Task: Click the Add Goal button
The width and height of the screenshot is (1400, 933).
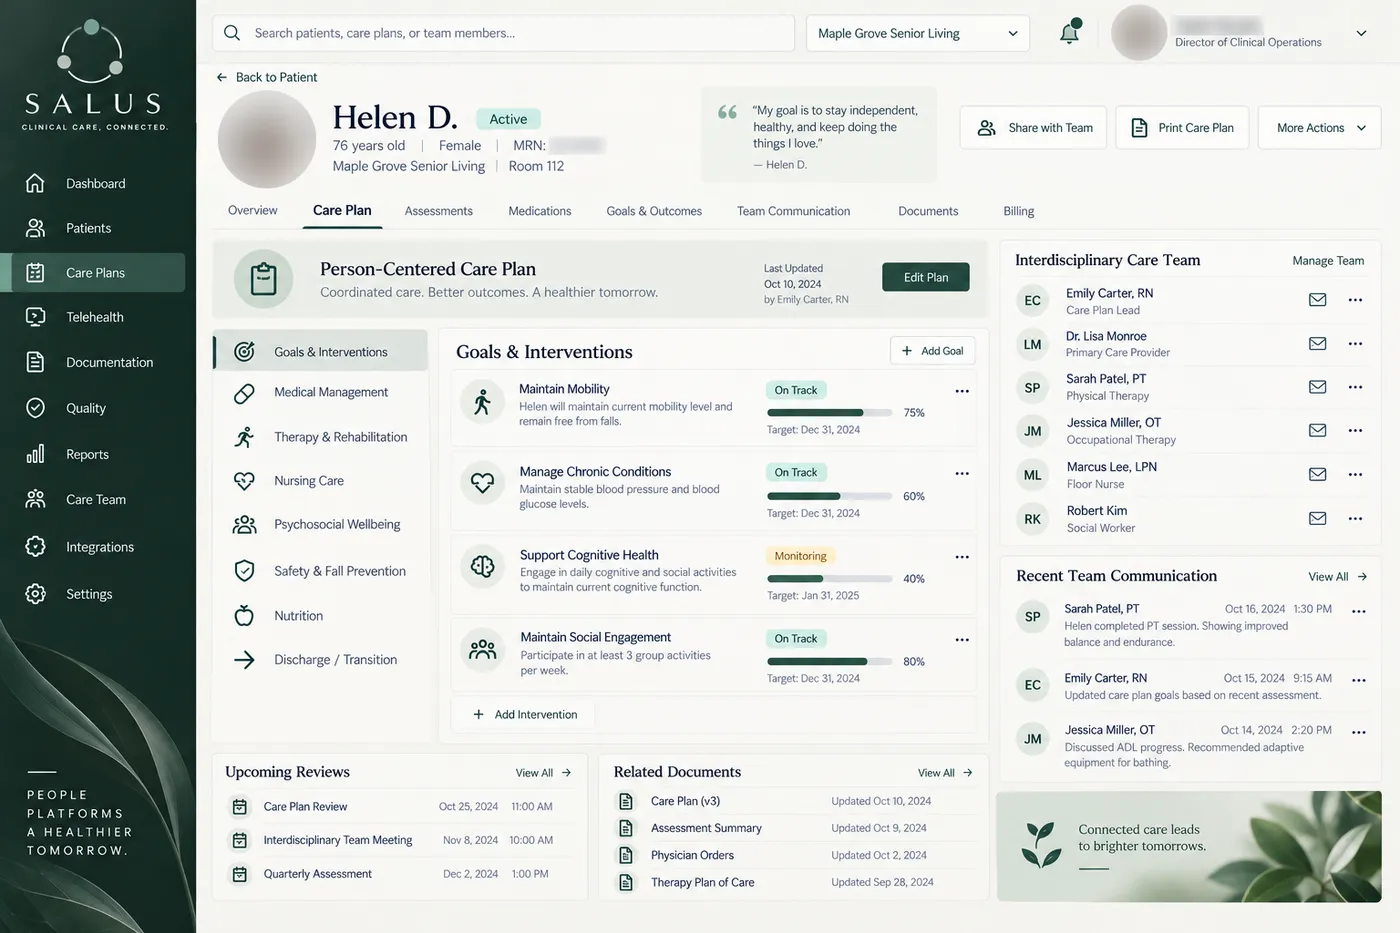Action: pyautogui.click(x=933, y=351)
